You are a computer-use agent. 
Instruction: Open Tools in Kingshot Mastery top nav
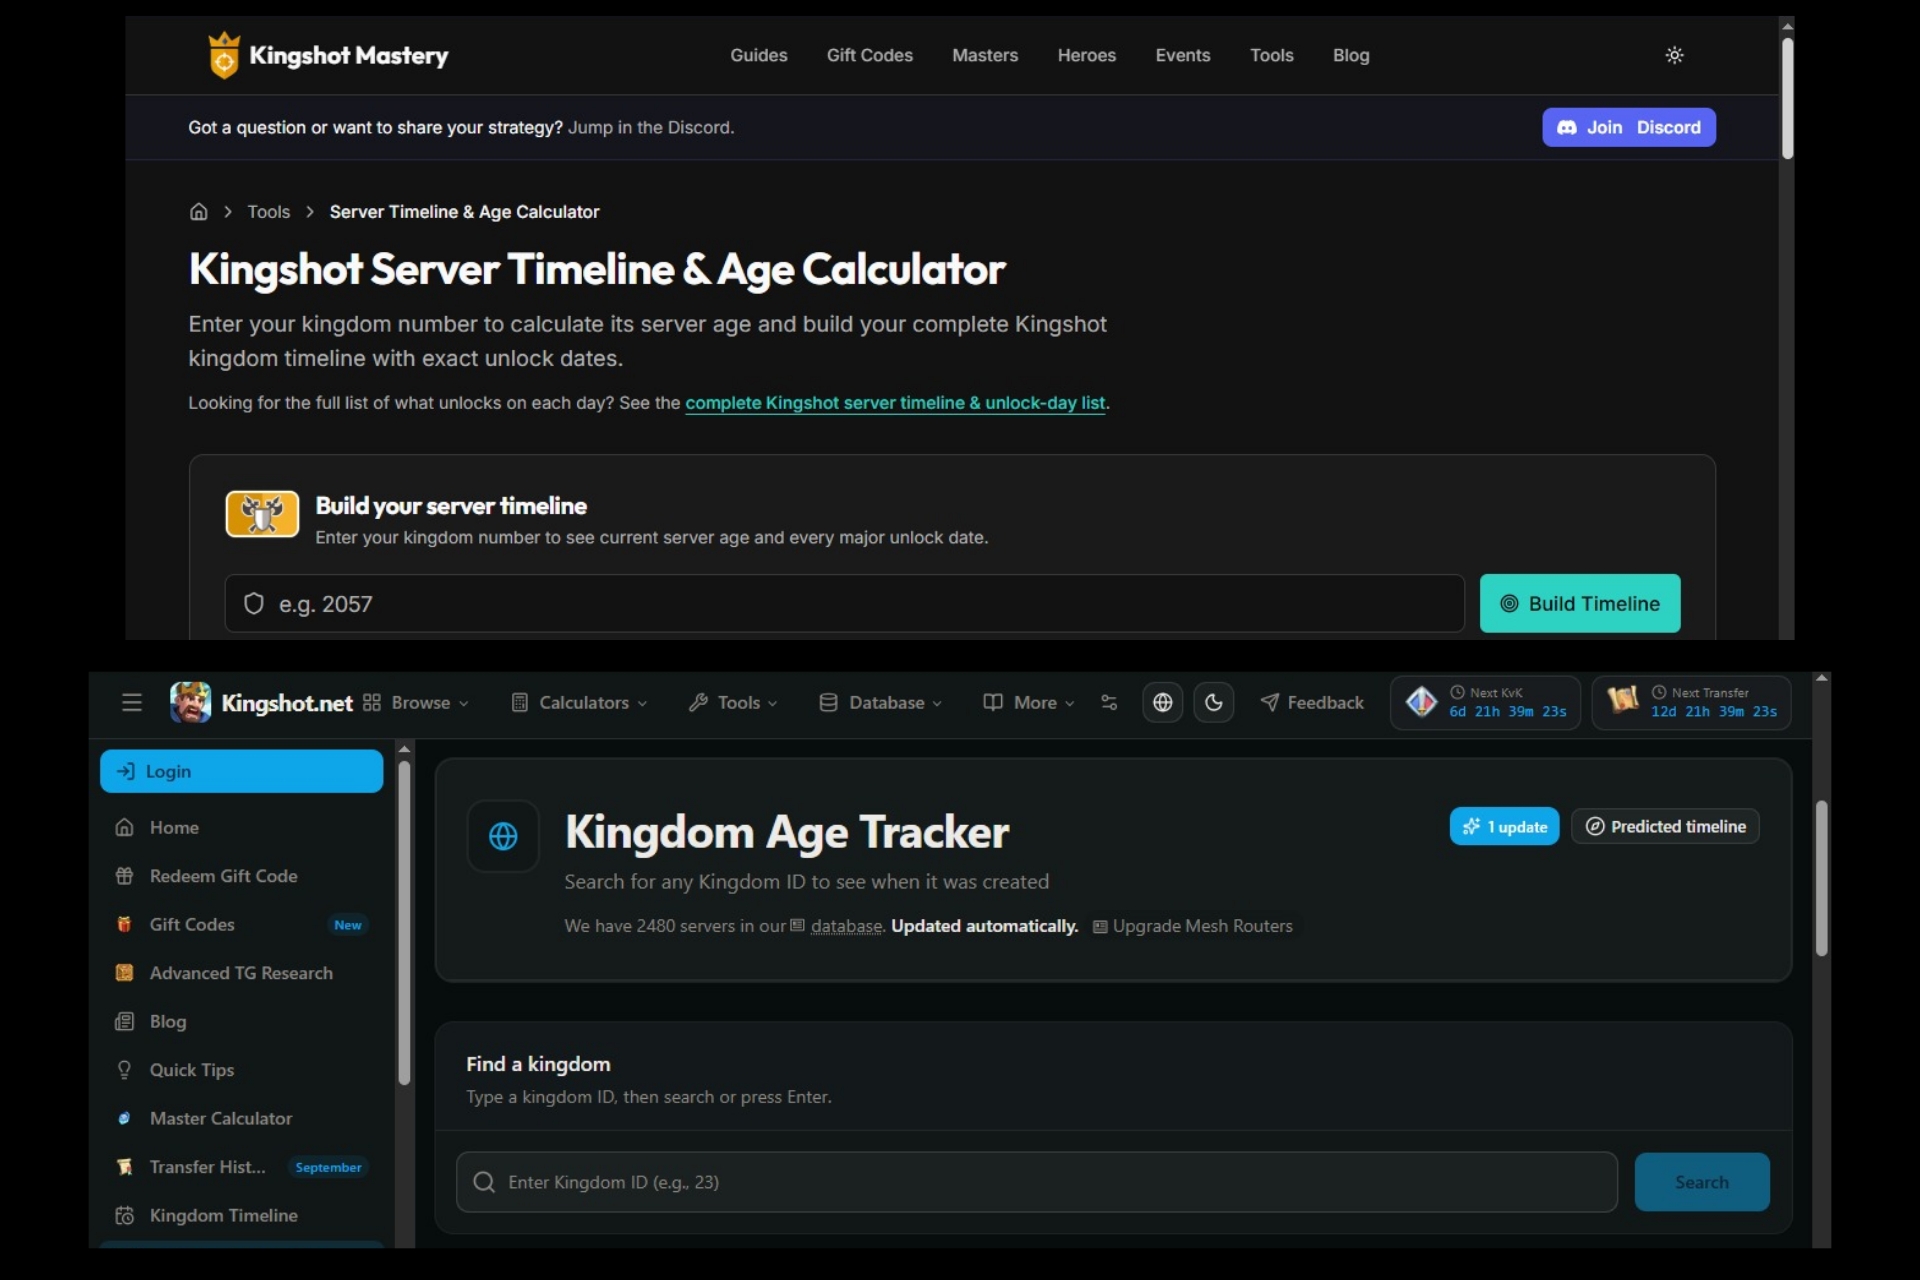point(1271,55)
